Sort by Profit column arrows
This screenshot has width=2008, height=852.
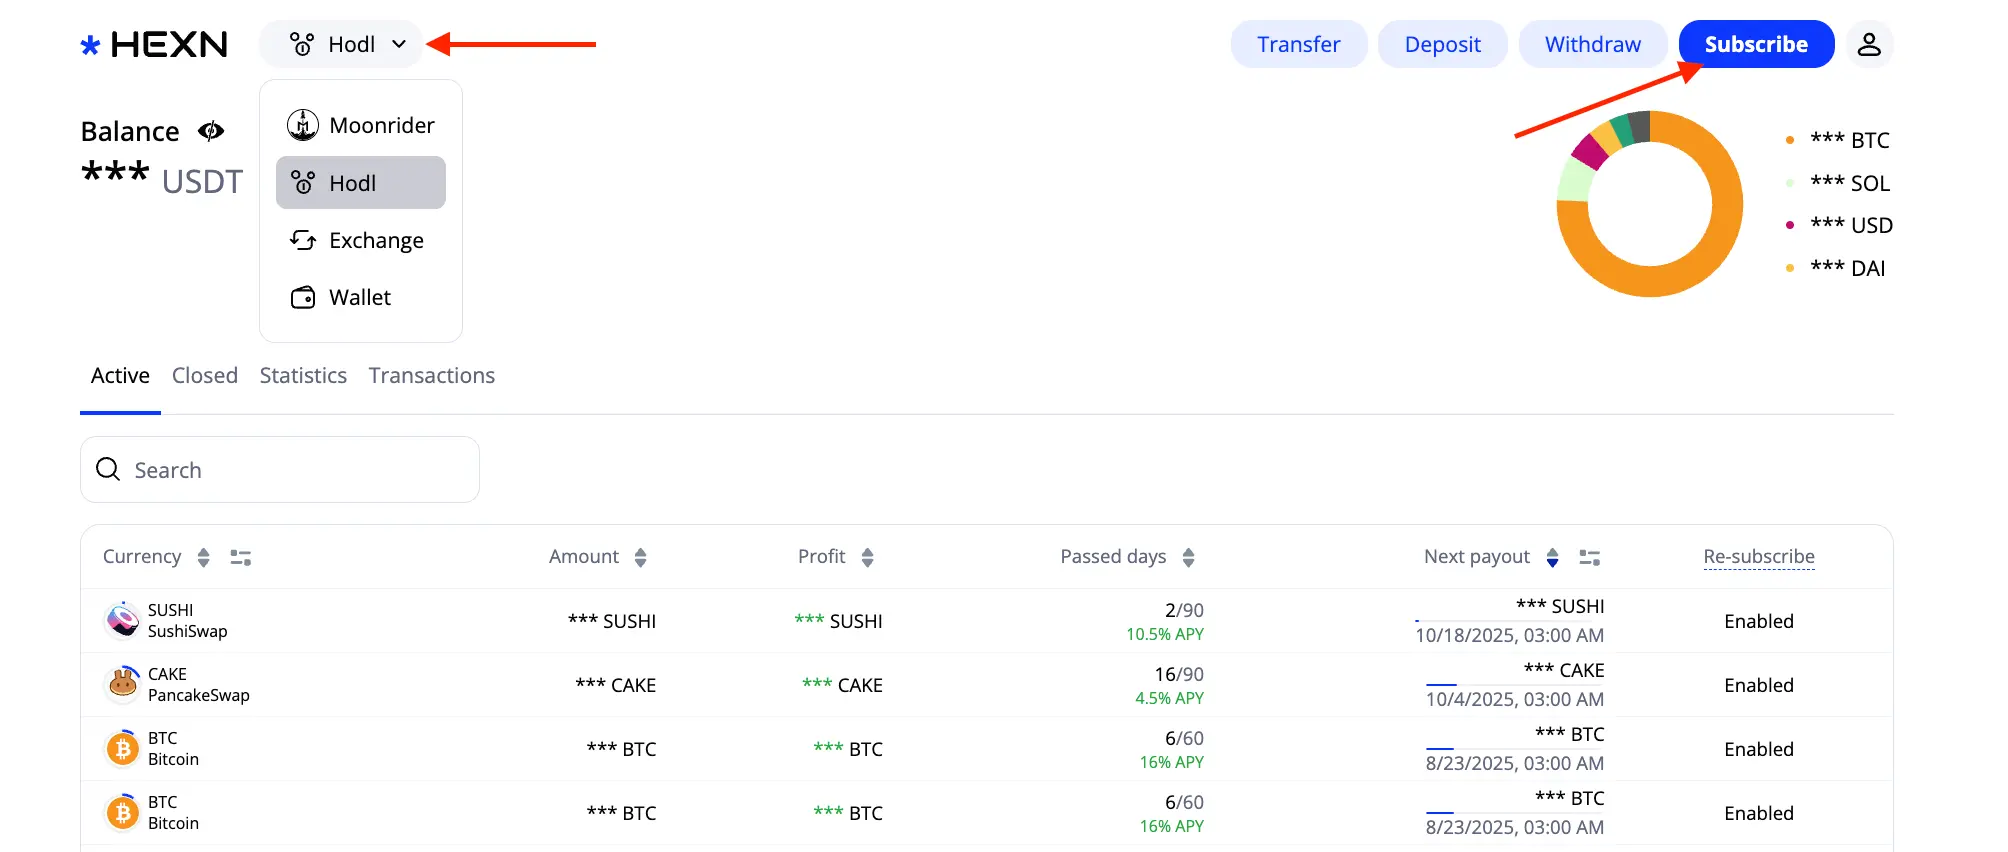[x=868, y=557]
